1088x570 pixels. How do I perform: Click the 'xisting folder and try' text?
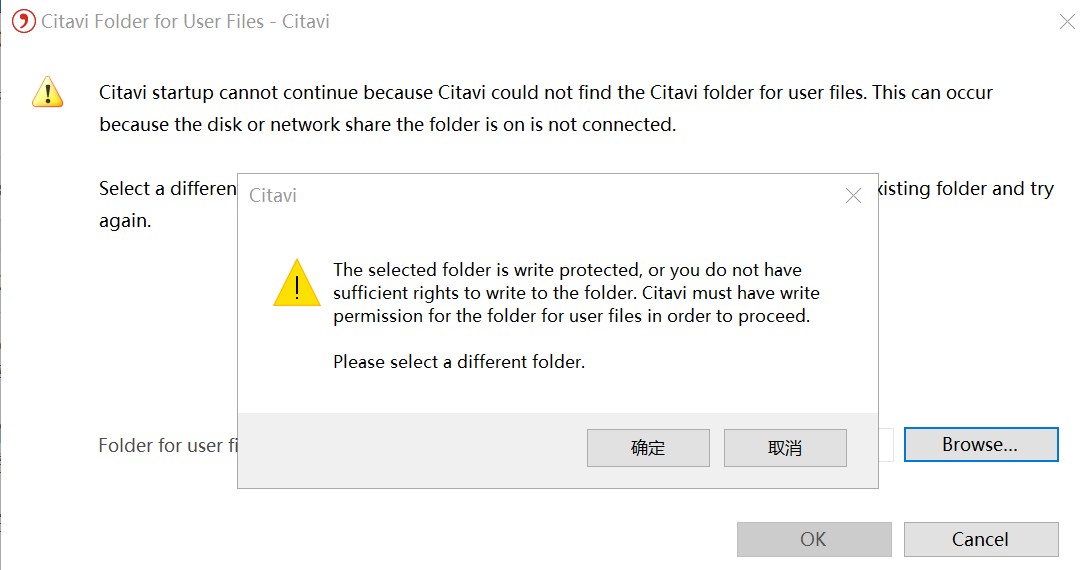[965, 189]
